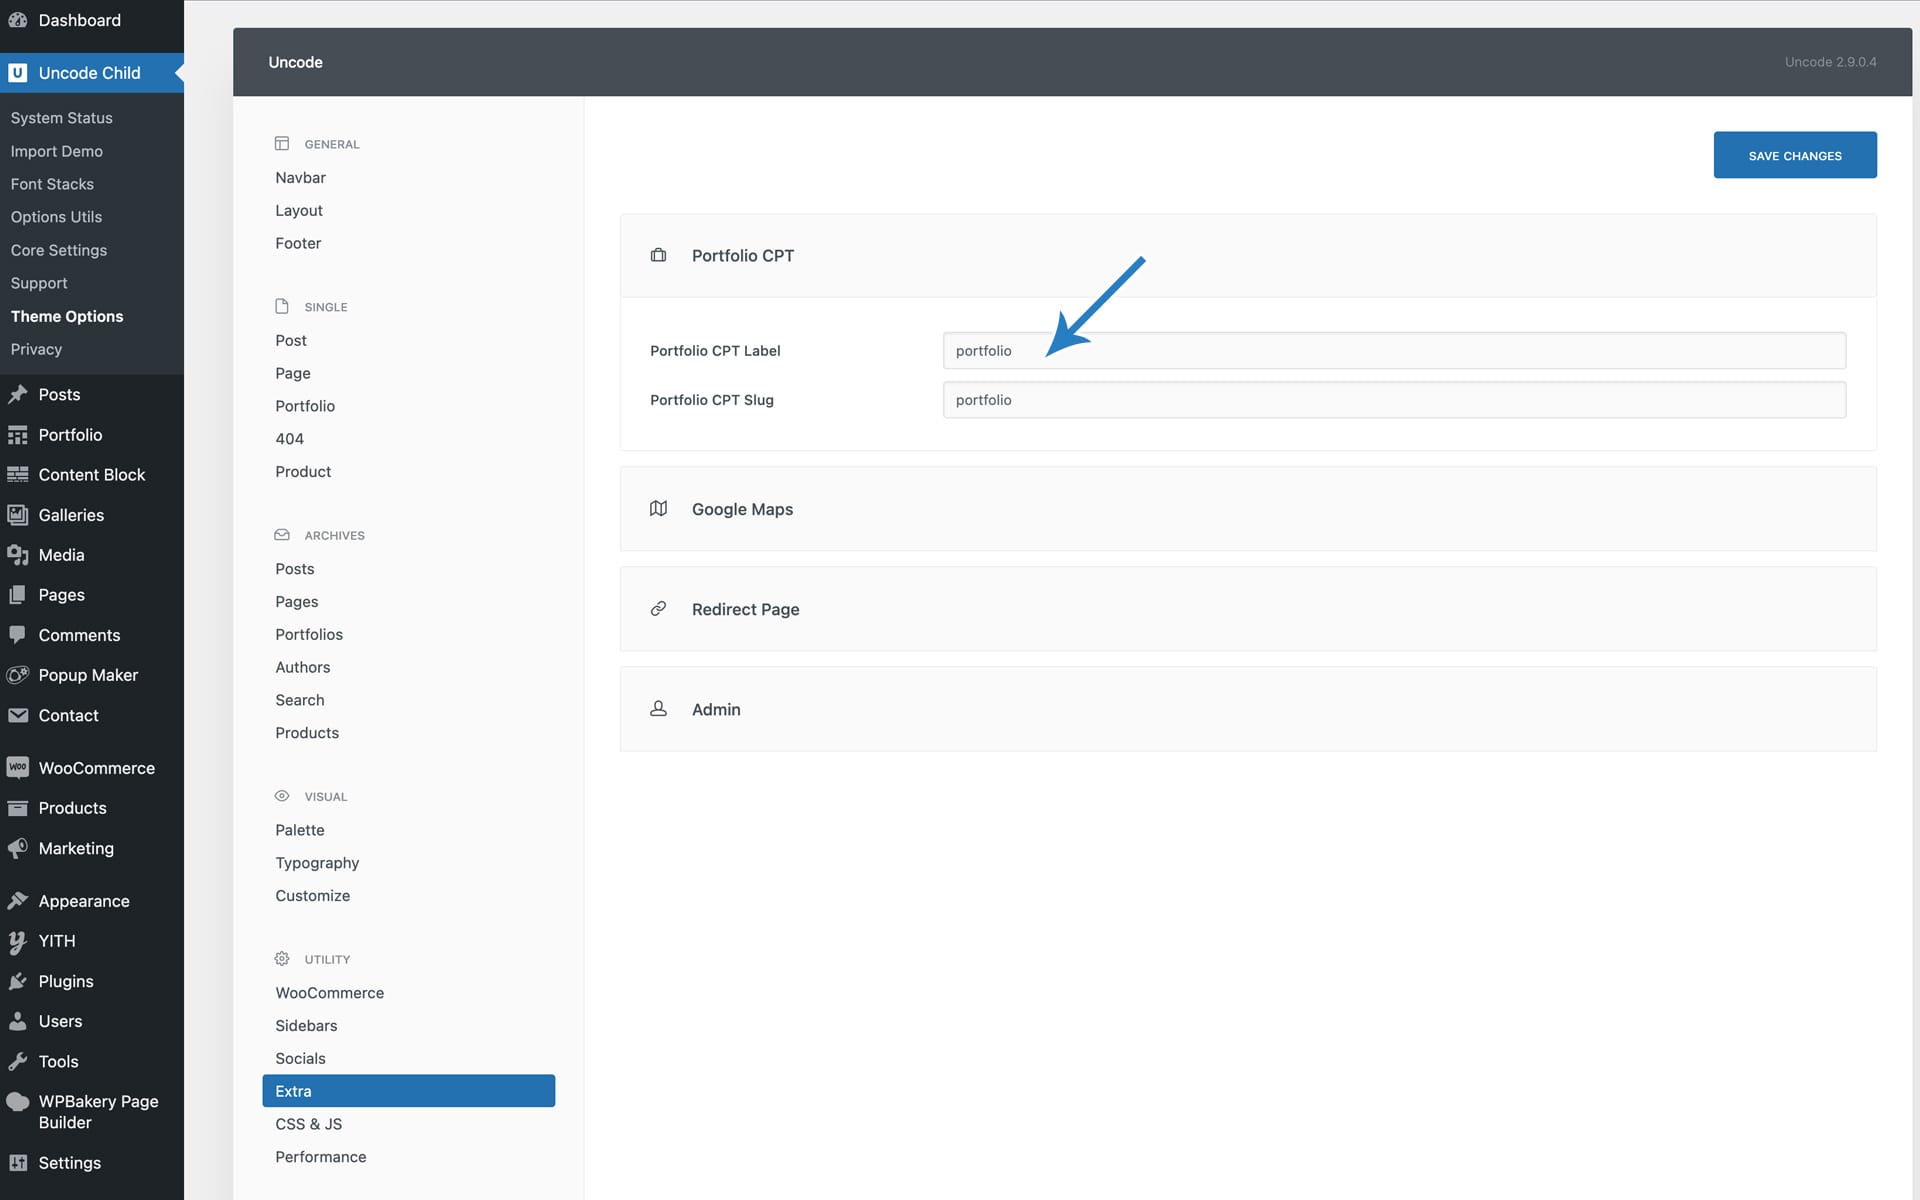This screenshot has height=1200, width=1920.
Task: Click the Uncode Child logo icon
Action: [17, 73]
